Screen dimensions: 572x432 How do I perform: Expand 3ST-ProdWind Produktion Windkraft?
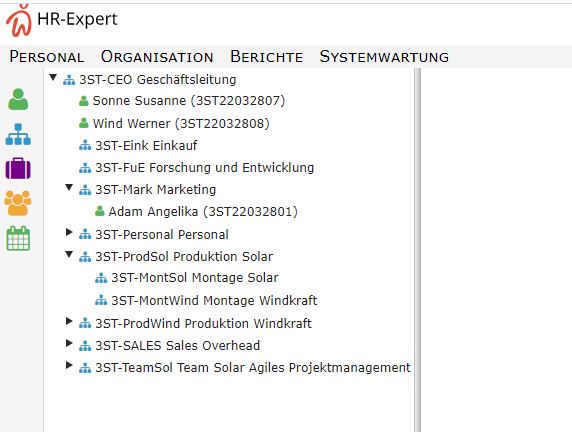click(69, 321)
